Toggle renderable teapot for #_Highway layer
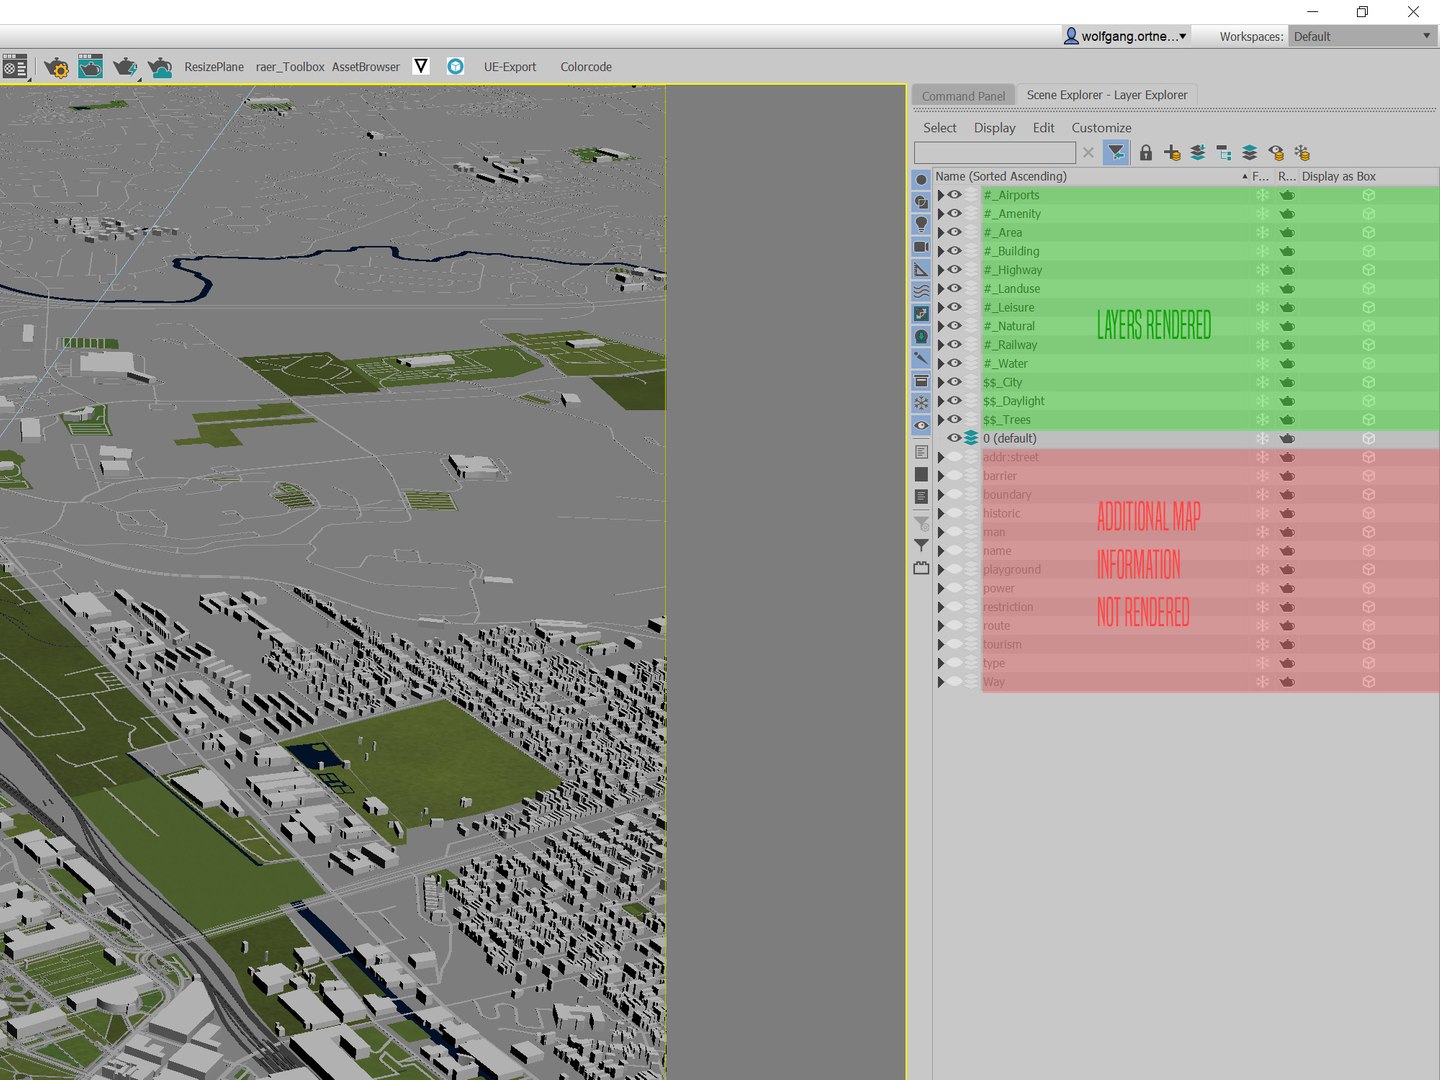1440x1080 pixels. [1287, 270]
